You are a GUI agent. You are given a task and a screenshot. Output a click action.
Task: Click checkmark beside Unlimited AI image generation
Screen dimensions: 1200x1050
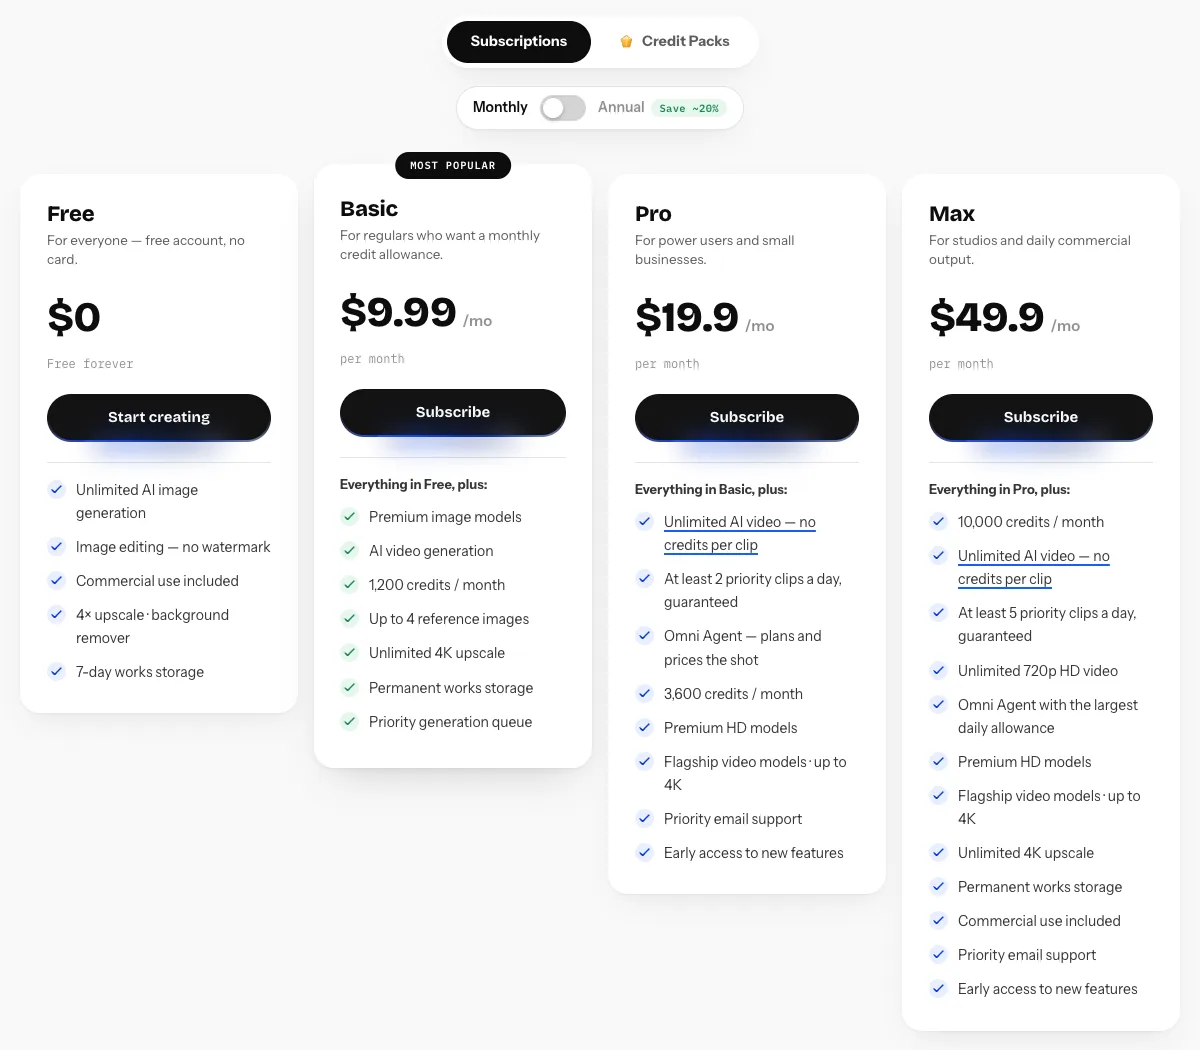pyautogui.click(x=57, y=489)
